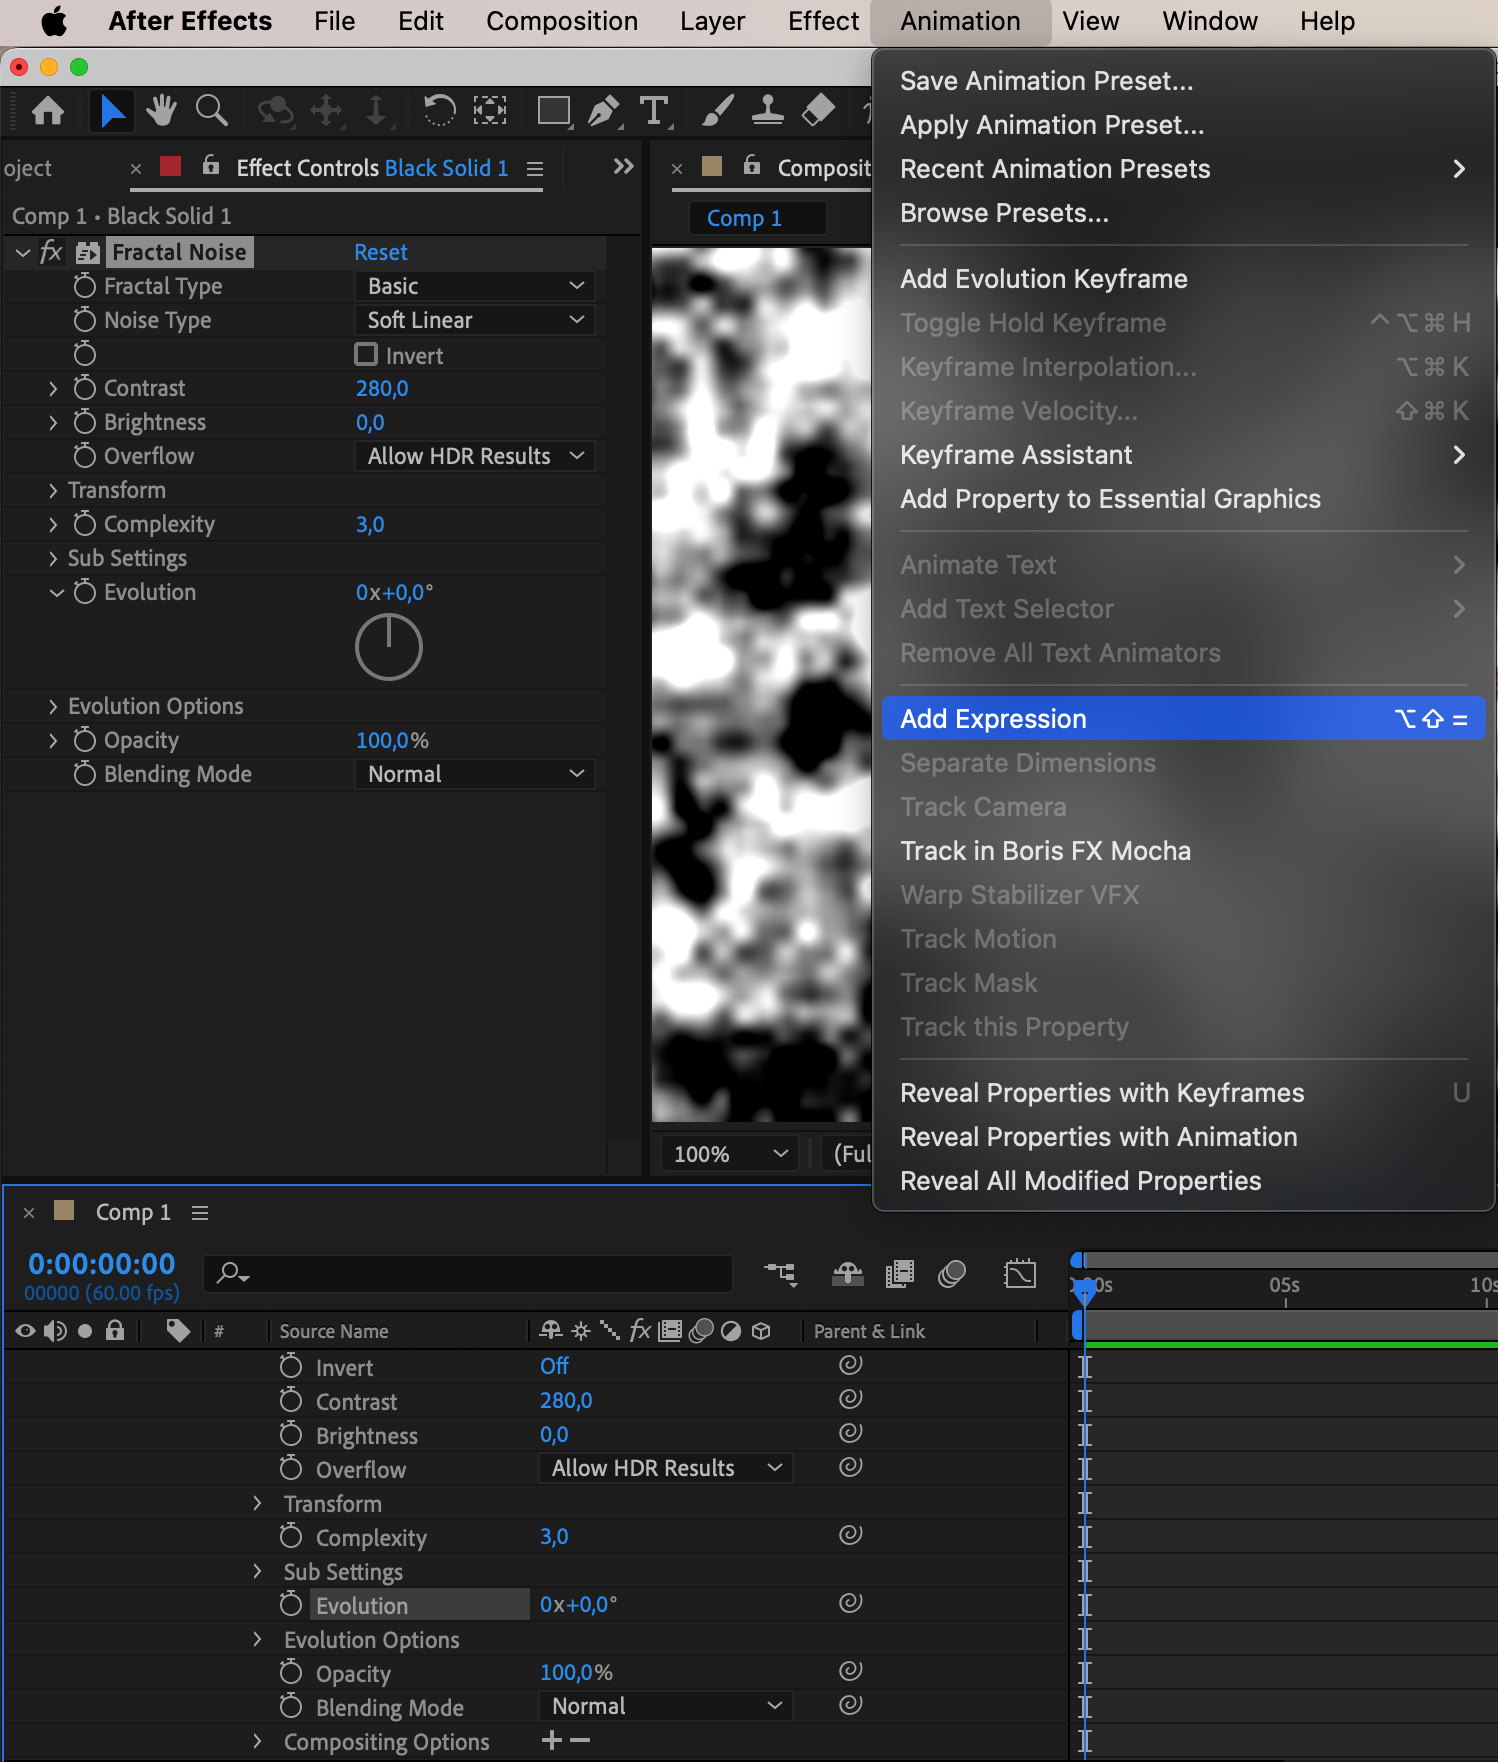Enable the Invert checkbox
This screenshot has width=1498, height=1762.
coord(366,355)
